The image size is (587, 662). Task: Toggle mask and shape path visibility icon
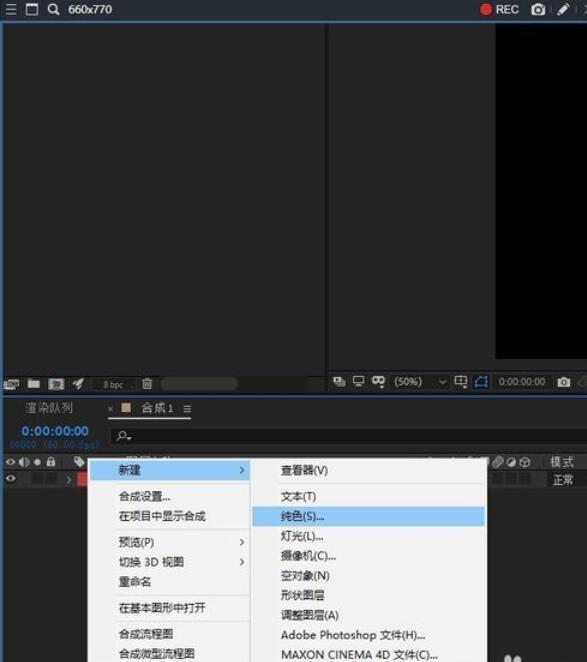pyautogui.click(x=378, y=382)
